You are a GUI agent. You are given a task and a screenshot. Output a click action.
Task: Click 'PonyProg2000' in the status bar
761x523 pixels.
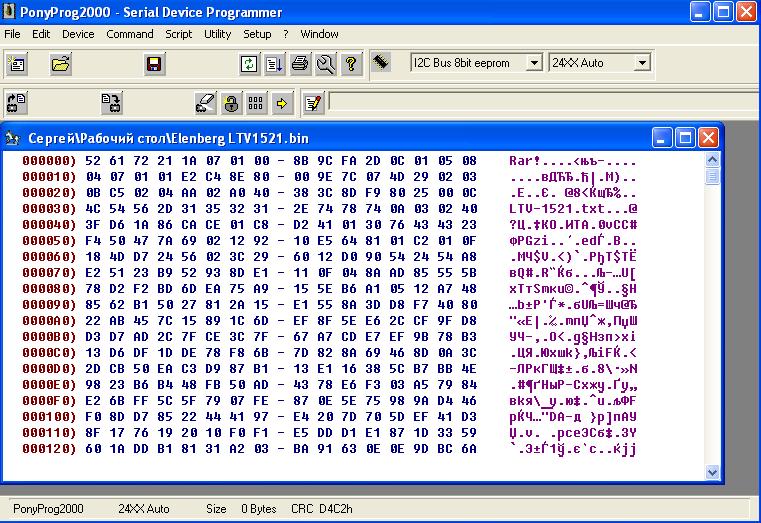pos(48,509)
